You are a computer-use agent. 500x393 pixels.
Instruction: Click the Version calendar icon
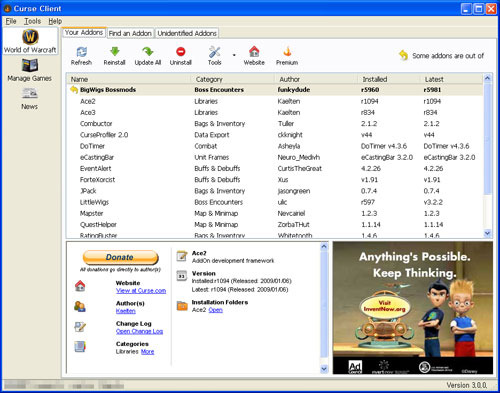182,276
